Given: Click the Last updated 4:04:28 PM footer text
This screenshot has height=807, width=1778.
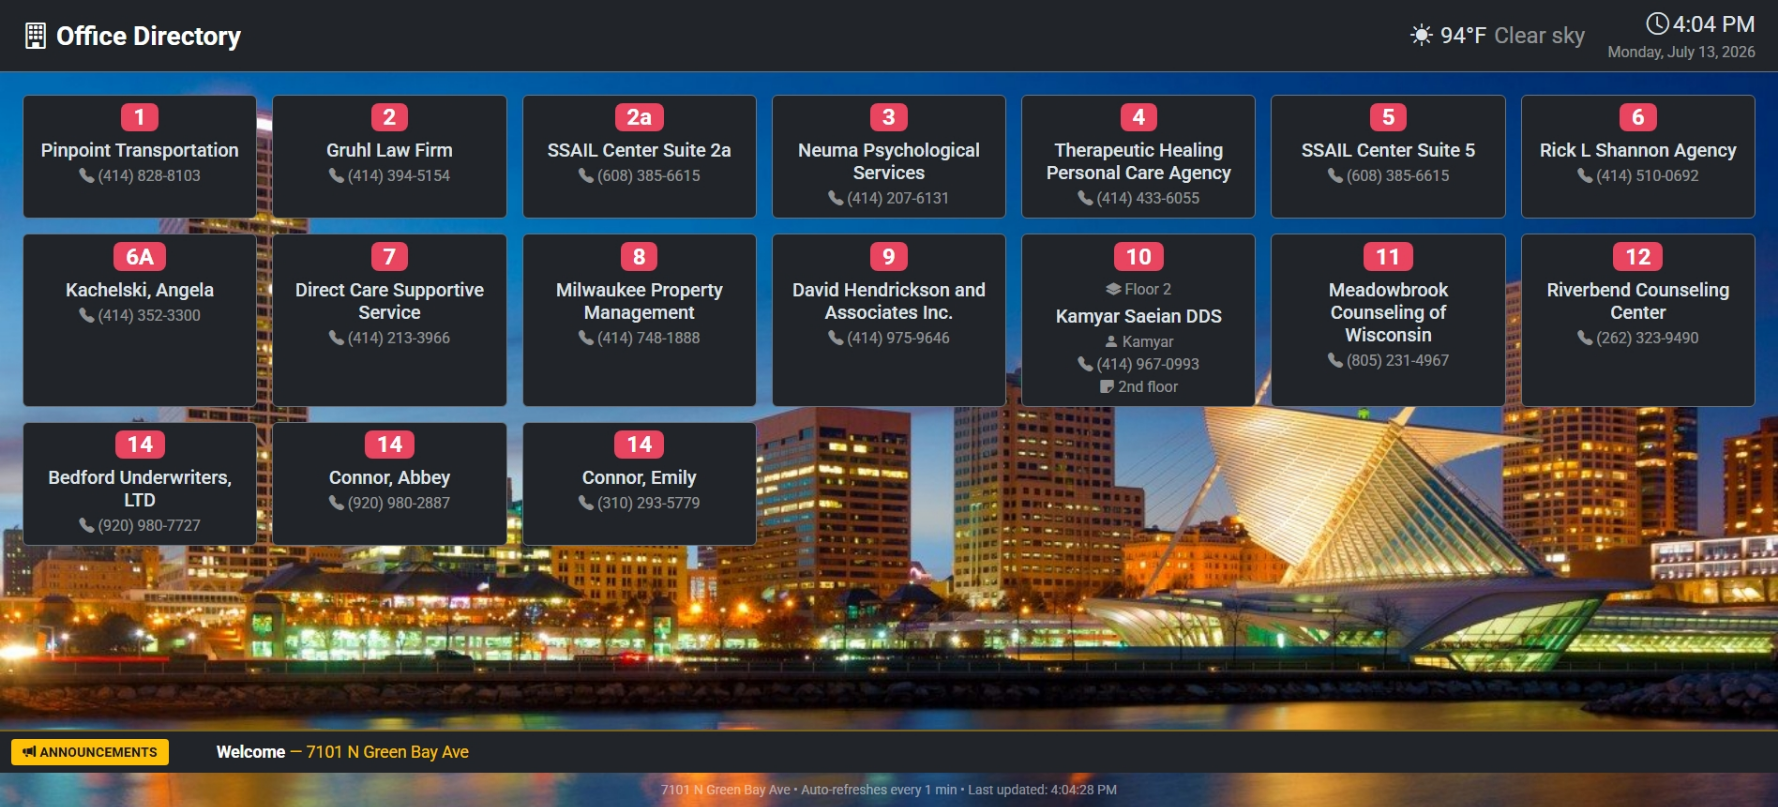Looking at the screenshot, I should coord(1042,790).
